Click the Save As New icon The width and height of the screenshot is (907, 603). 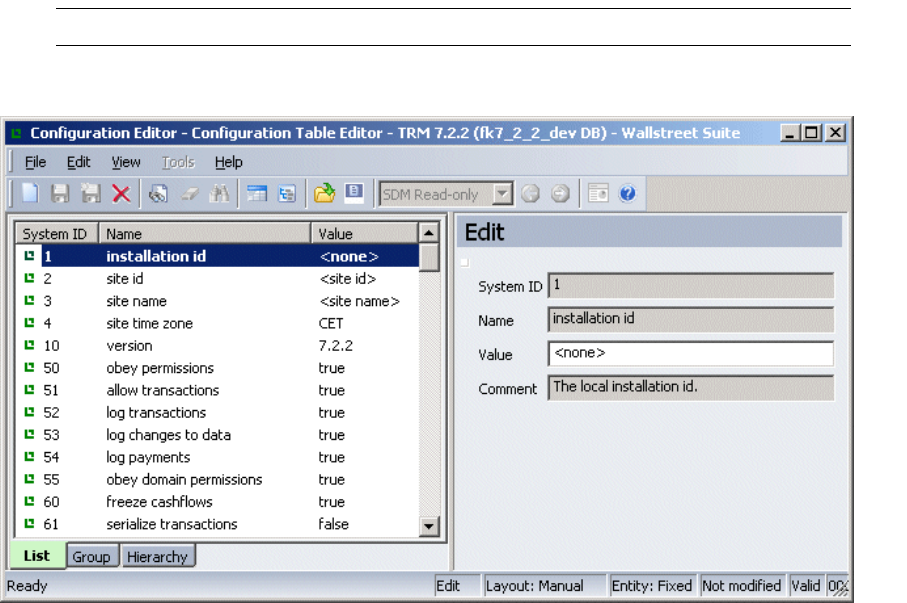90,193
